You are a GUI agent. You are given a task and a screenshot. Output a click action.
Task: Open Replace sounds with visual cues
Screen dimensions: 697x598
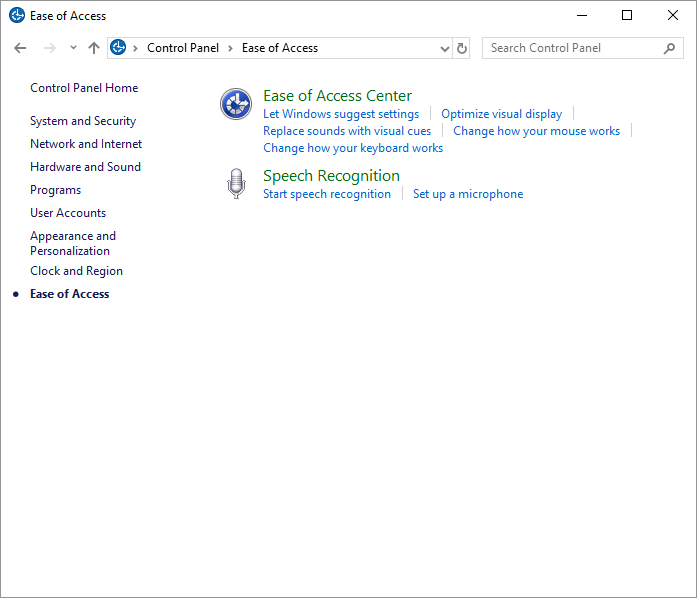[347, 131]
